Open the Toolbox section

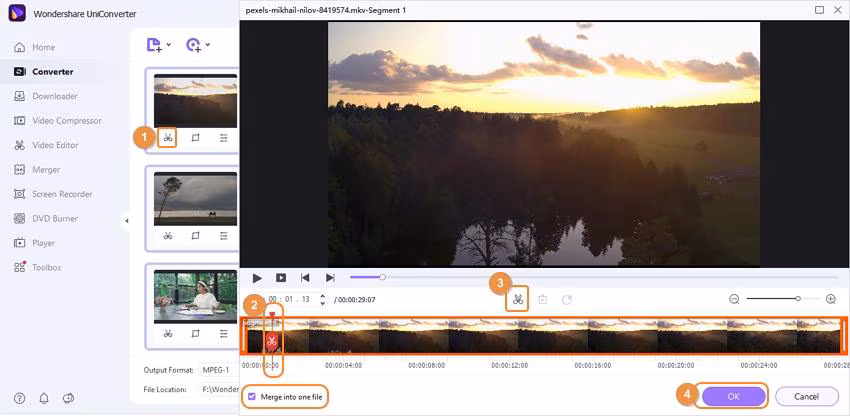pyautogui.click(x=38, y=267)
